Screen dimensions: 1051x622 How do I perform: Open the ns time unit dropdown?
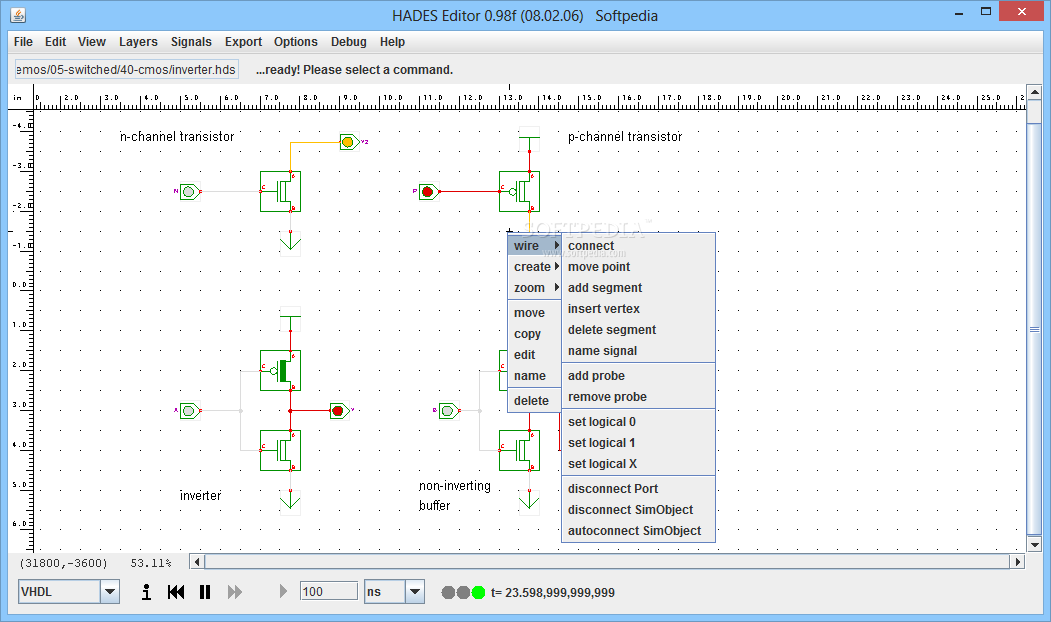click(415, 592)
